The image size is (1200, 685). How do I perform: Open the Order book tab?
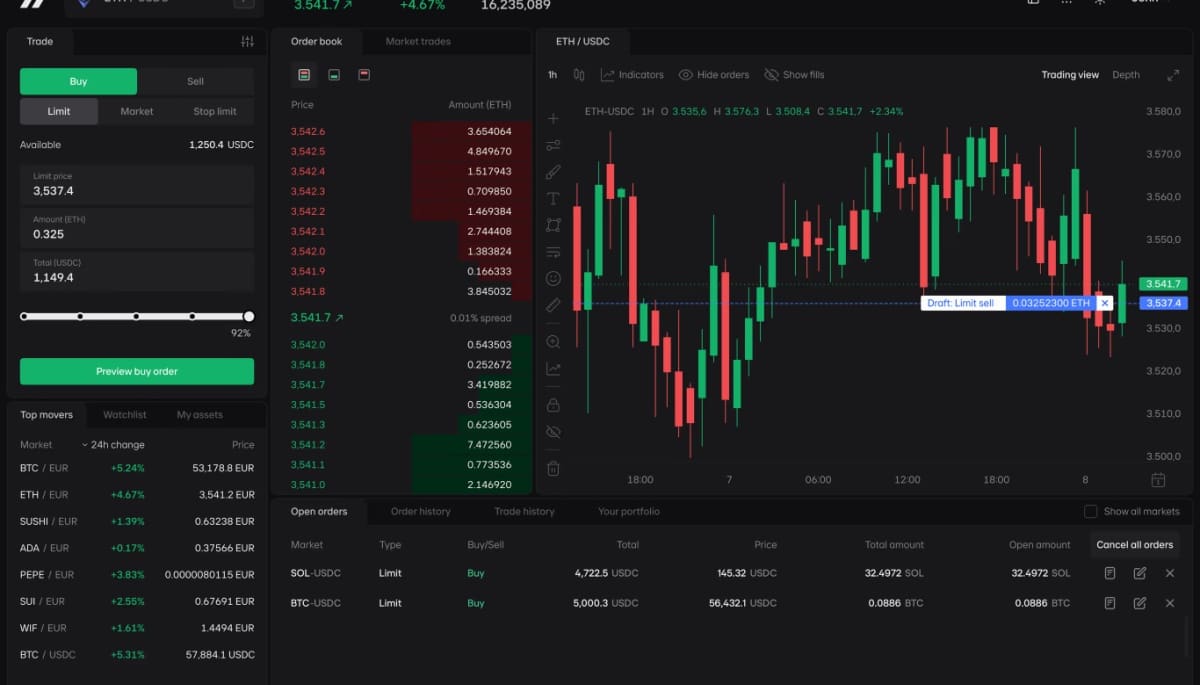pos(316,42)
